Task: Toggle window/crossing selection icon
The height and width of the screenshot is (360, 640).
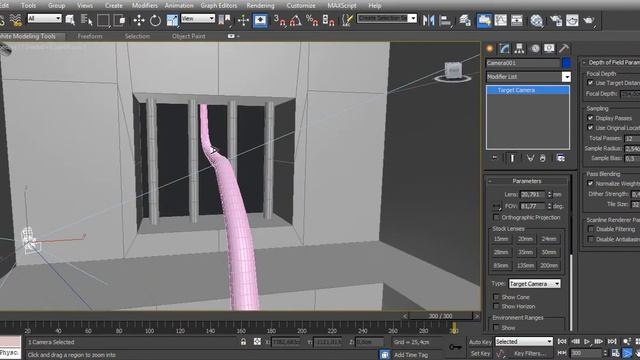Action: pyautogui.click(x=119, y=20)
